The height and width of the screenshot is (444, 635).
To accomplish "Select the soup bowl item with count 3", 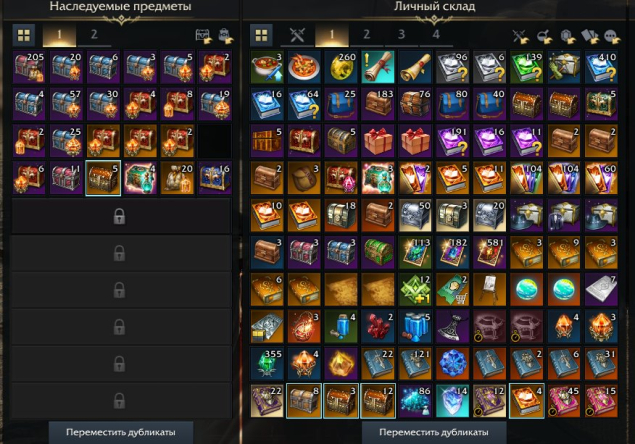I will pyautogui.click(x=267, y=67).
